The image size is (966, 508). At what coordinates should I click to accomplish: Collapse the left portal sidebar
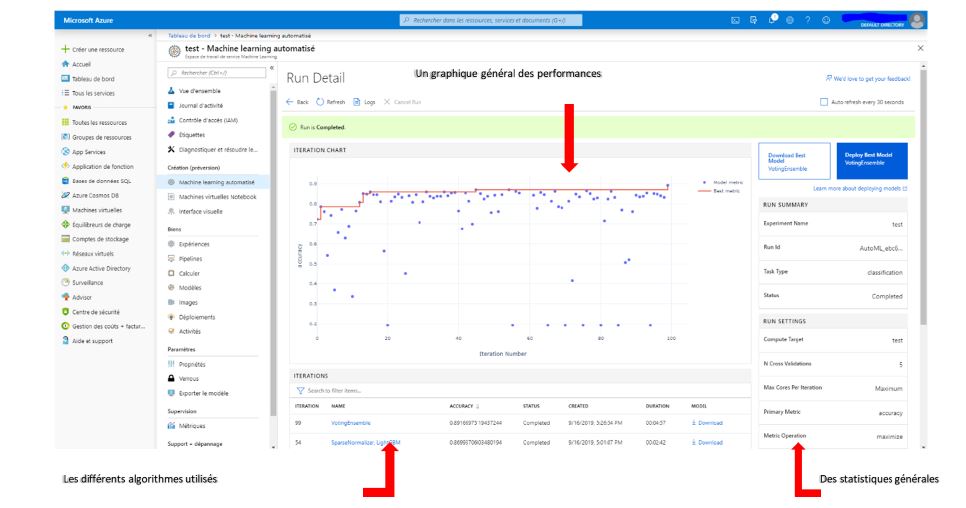(150, 36)
